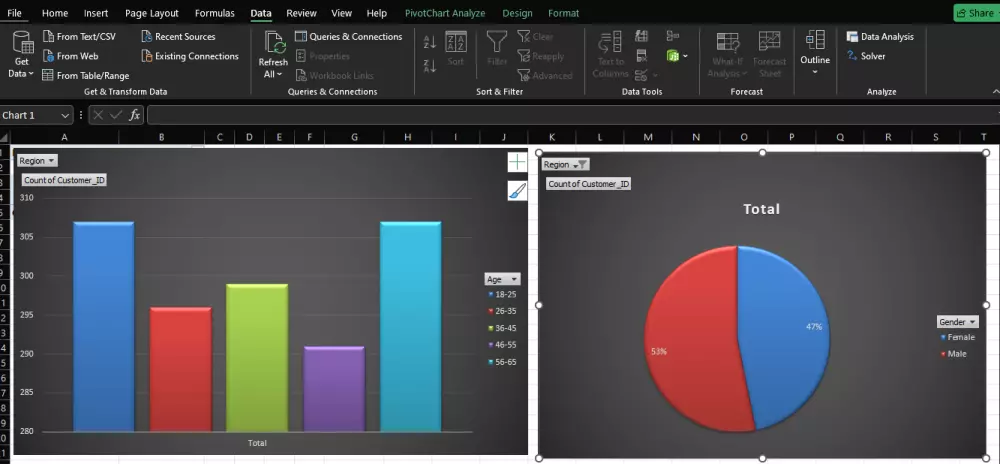
Task: Open Region filter on bar chart
Action: pyautogui.click(x=37, y=161)
